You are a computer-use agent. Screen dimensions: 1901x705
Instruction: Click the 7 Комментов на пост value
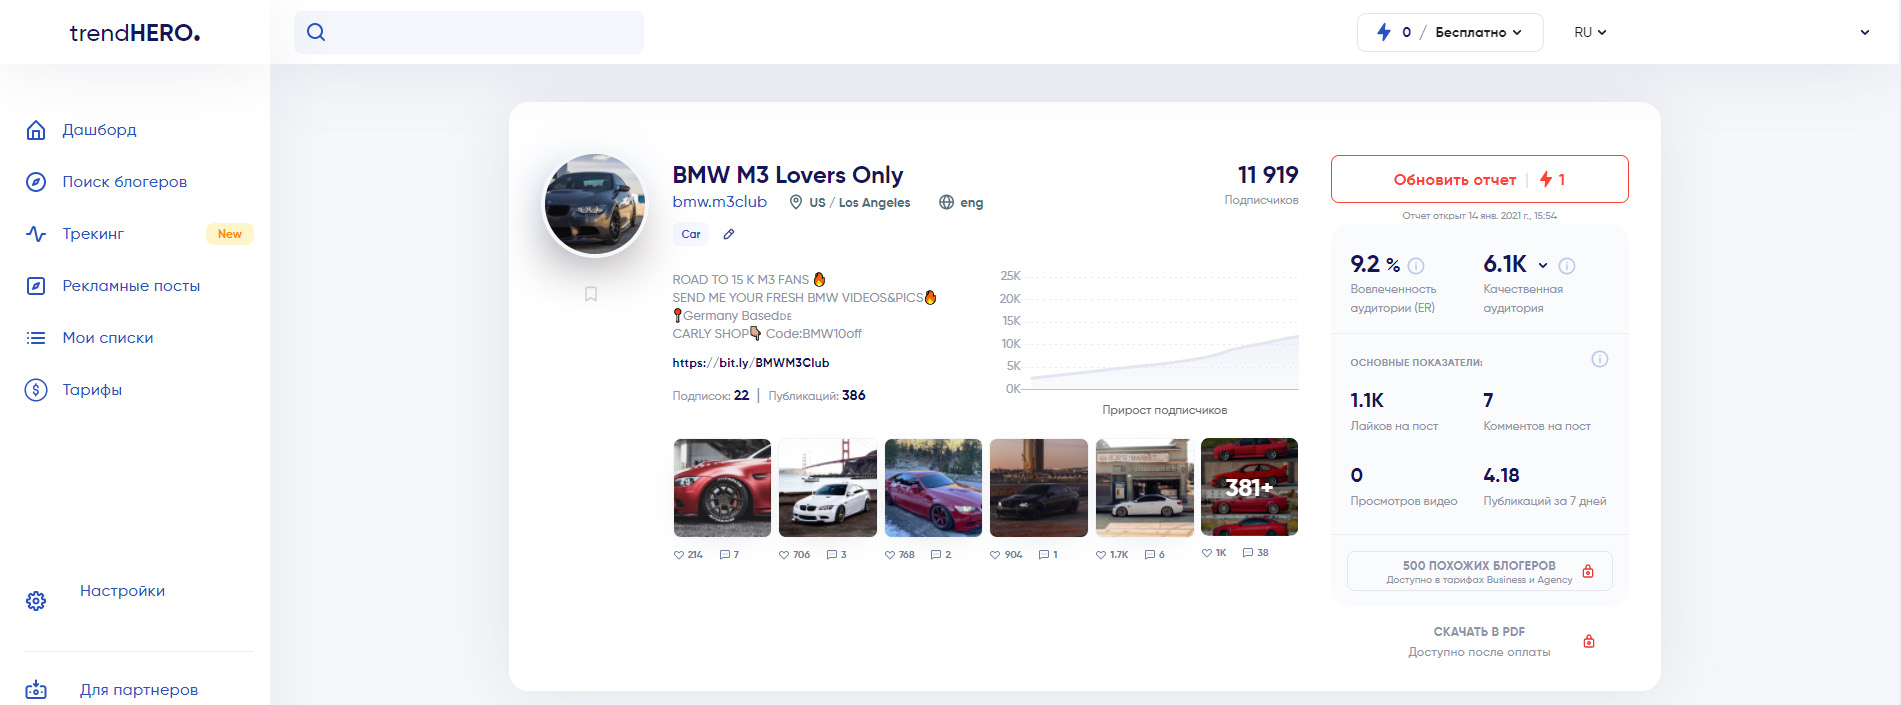coord(1488,400)
